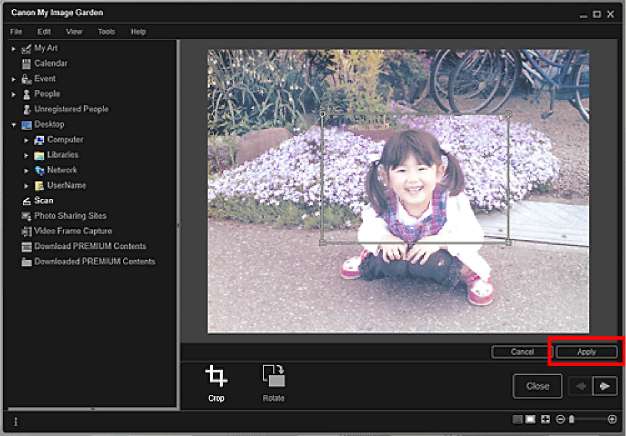Image resolution: width=626 pixels, height=436 pixels.
Task: Open Unregistered People view
Action: pos(70,109)
